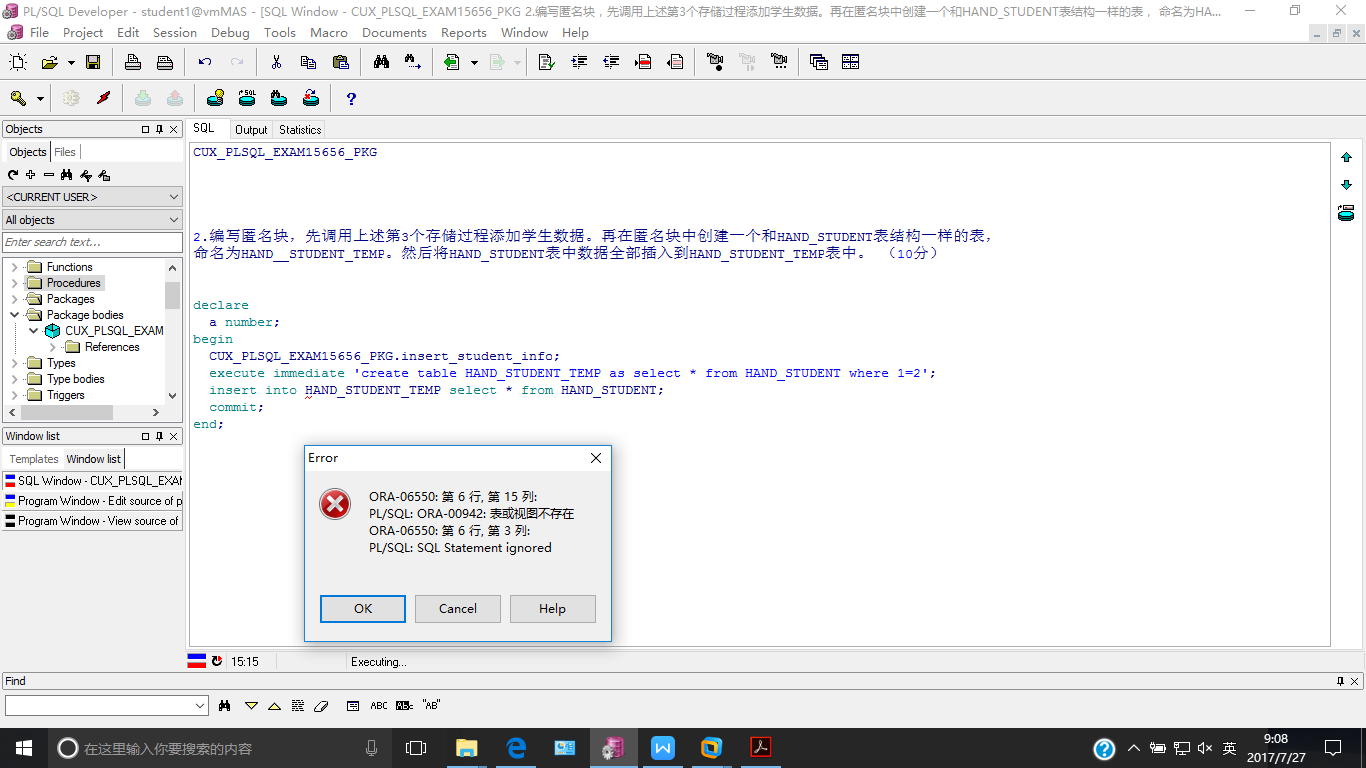Click the Uncomment selection icon
1366x768 pixels.
tap(675, 62)
